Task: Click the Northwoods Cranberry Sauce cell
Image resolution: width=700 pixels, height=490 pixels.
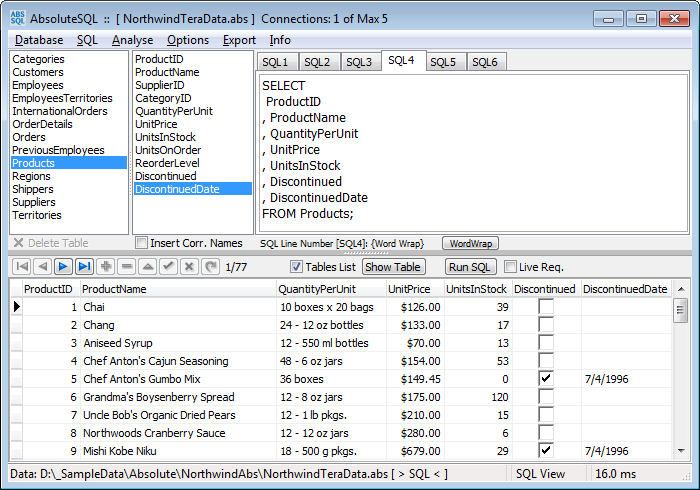Action: (178, 433)
